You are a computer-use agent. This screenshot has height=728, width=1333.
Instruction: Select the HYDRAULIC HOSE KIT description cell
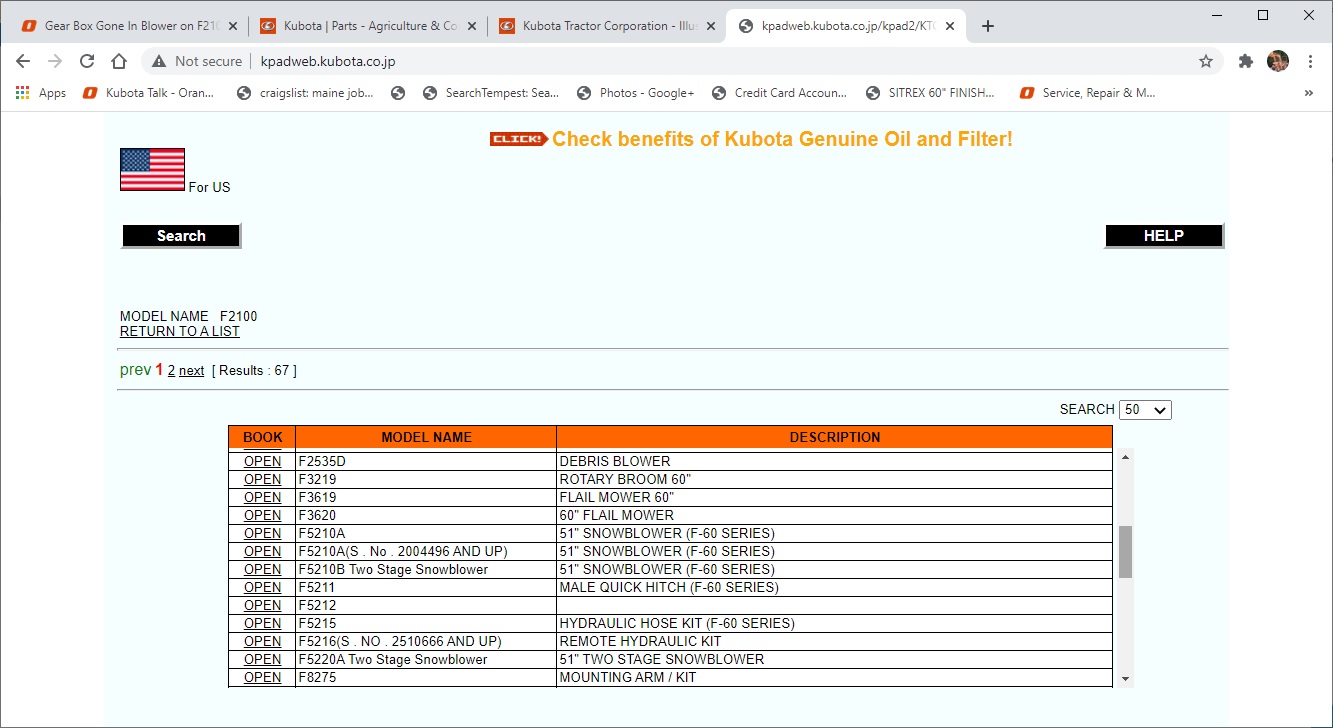pos(834,623)
